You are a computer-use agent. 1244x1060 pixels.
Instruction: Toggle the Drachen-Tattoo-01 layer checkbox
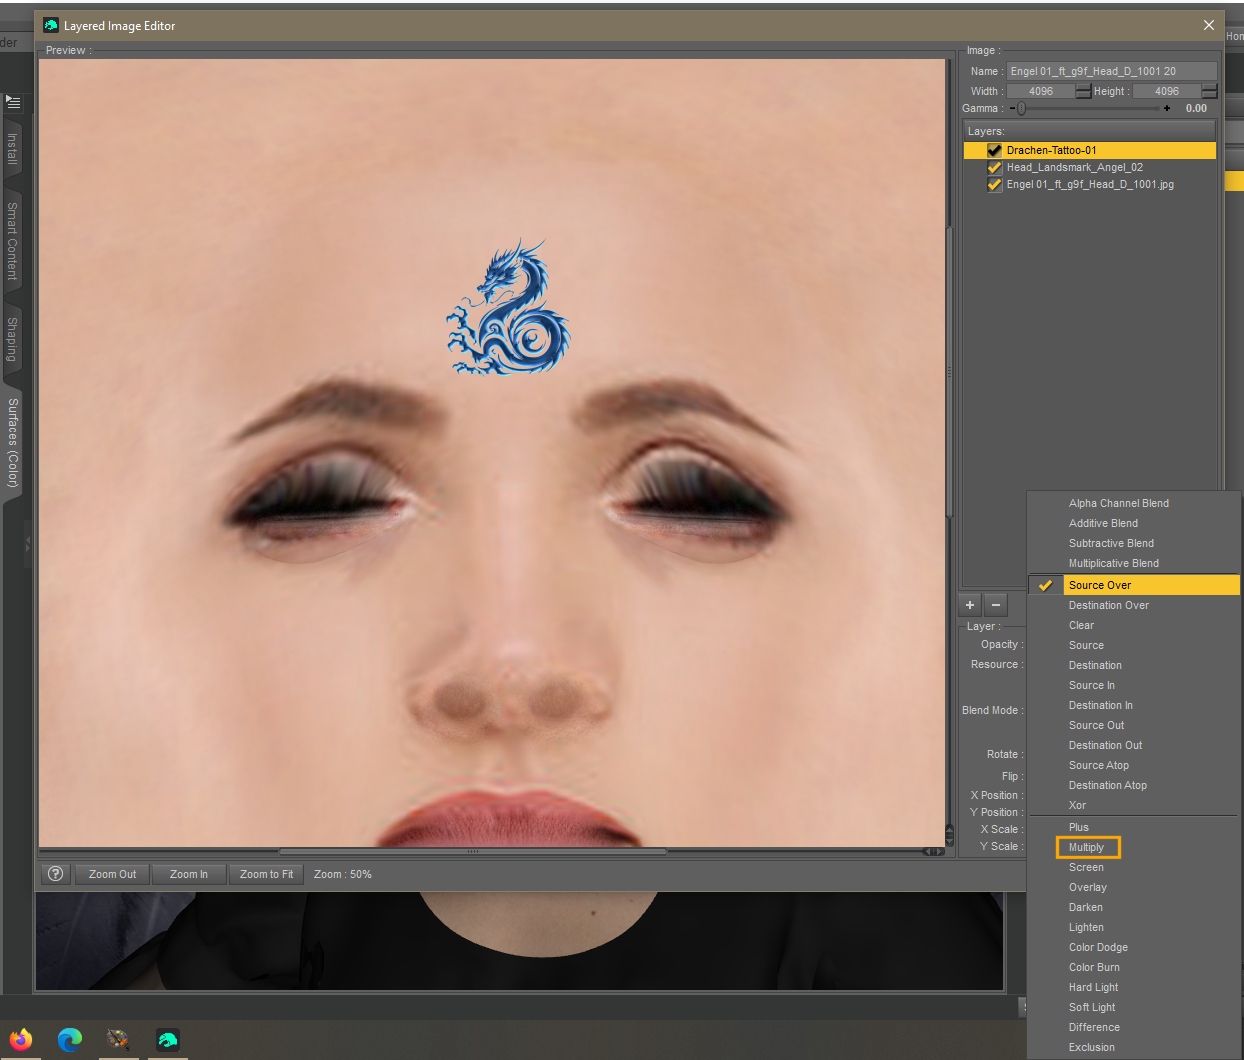(x=994, y=150)
